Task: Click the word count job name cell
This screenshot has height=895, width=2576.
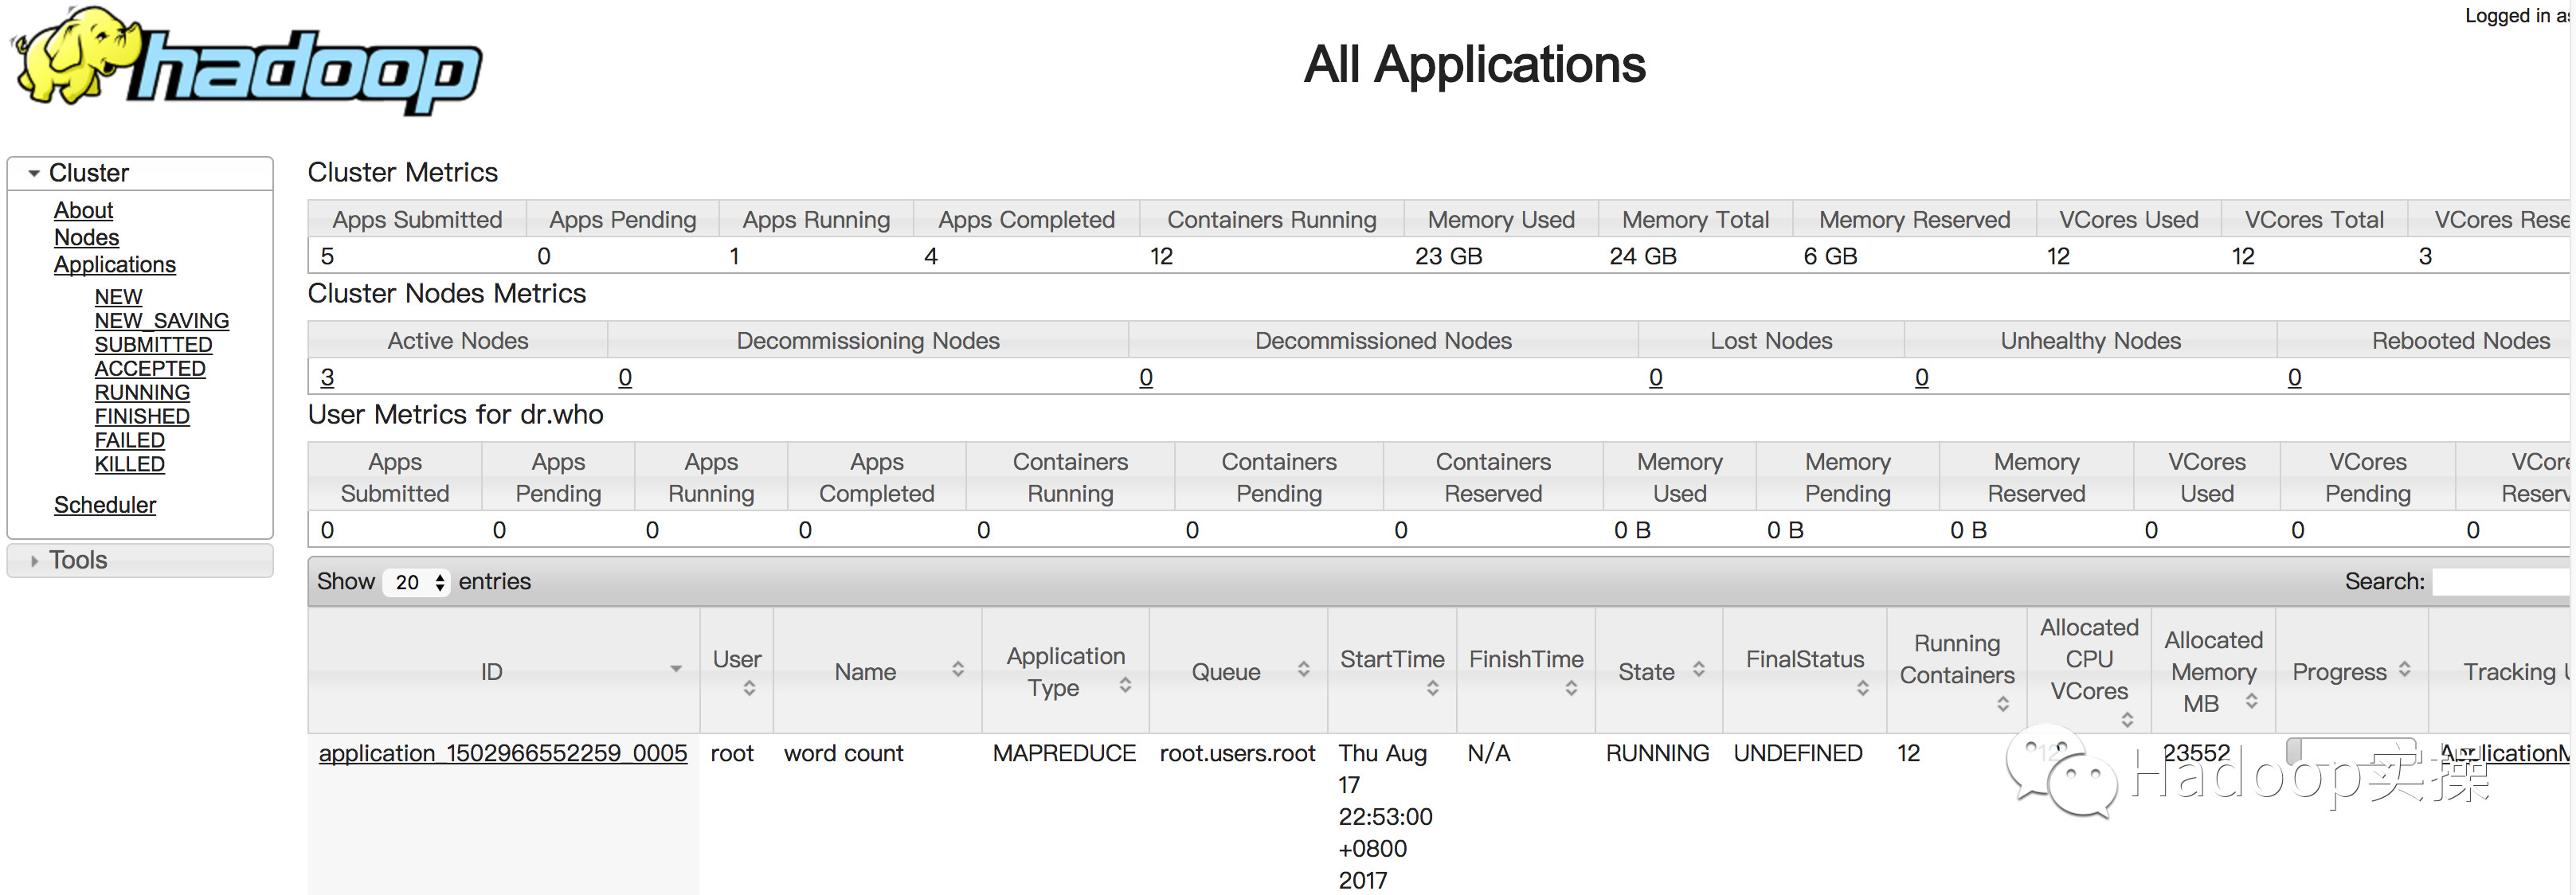Action: tap(843, 753)
